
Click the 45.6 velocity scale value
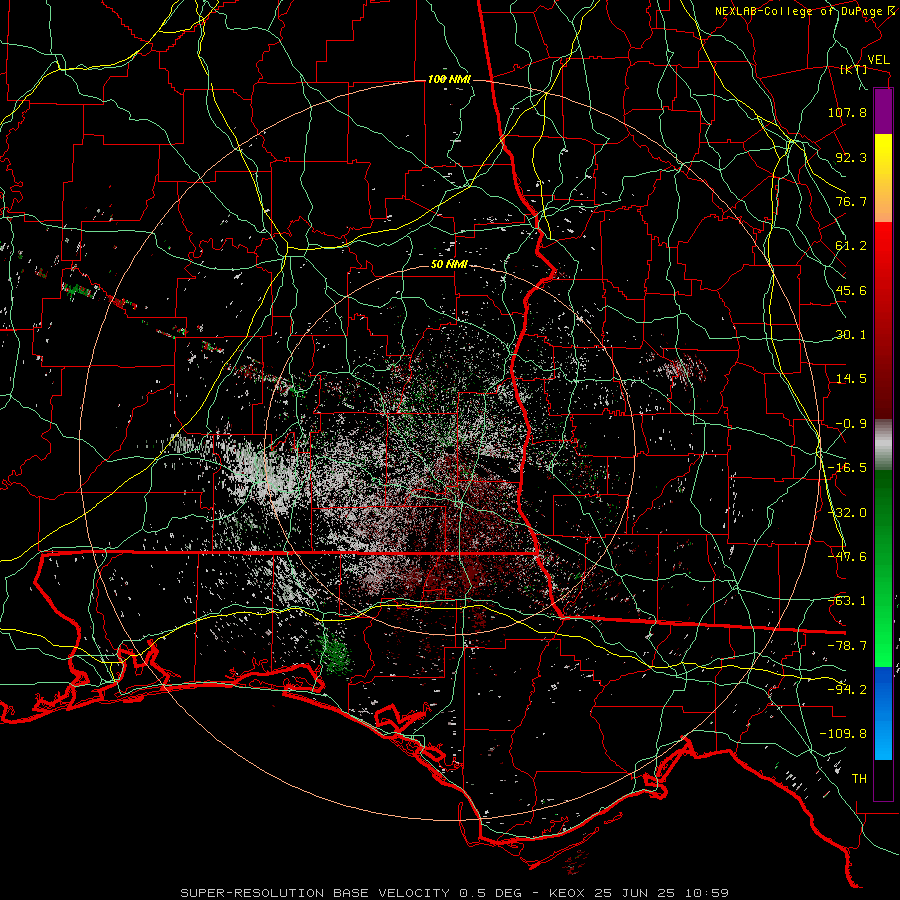[851, 290]
